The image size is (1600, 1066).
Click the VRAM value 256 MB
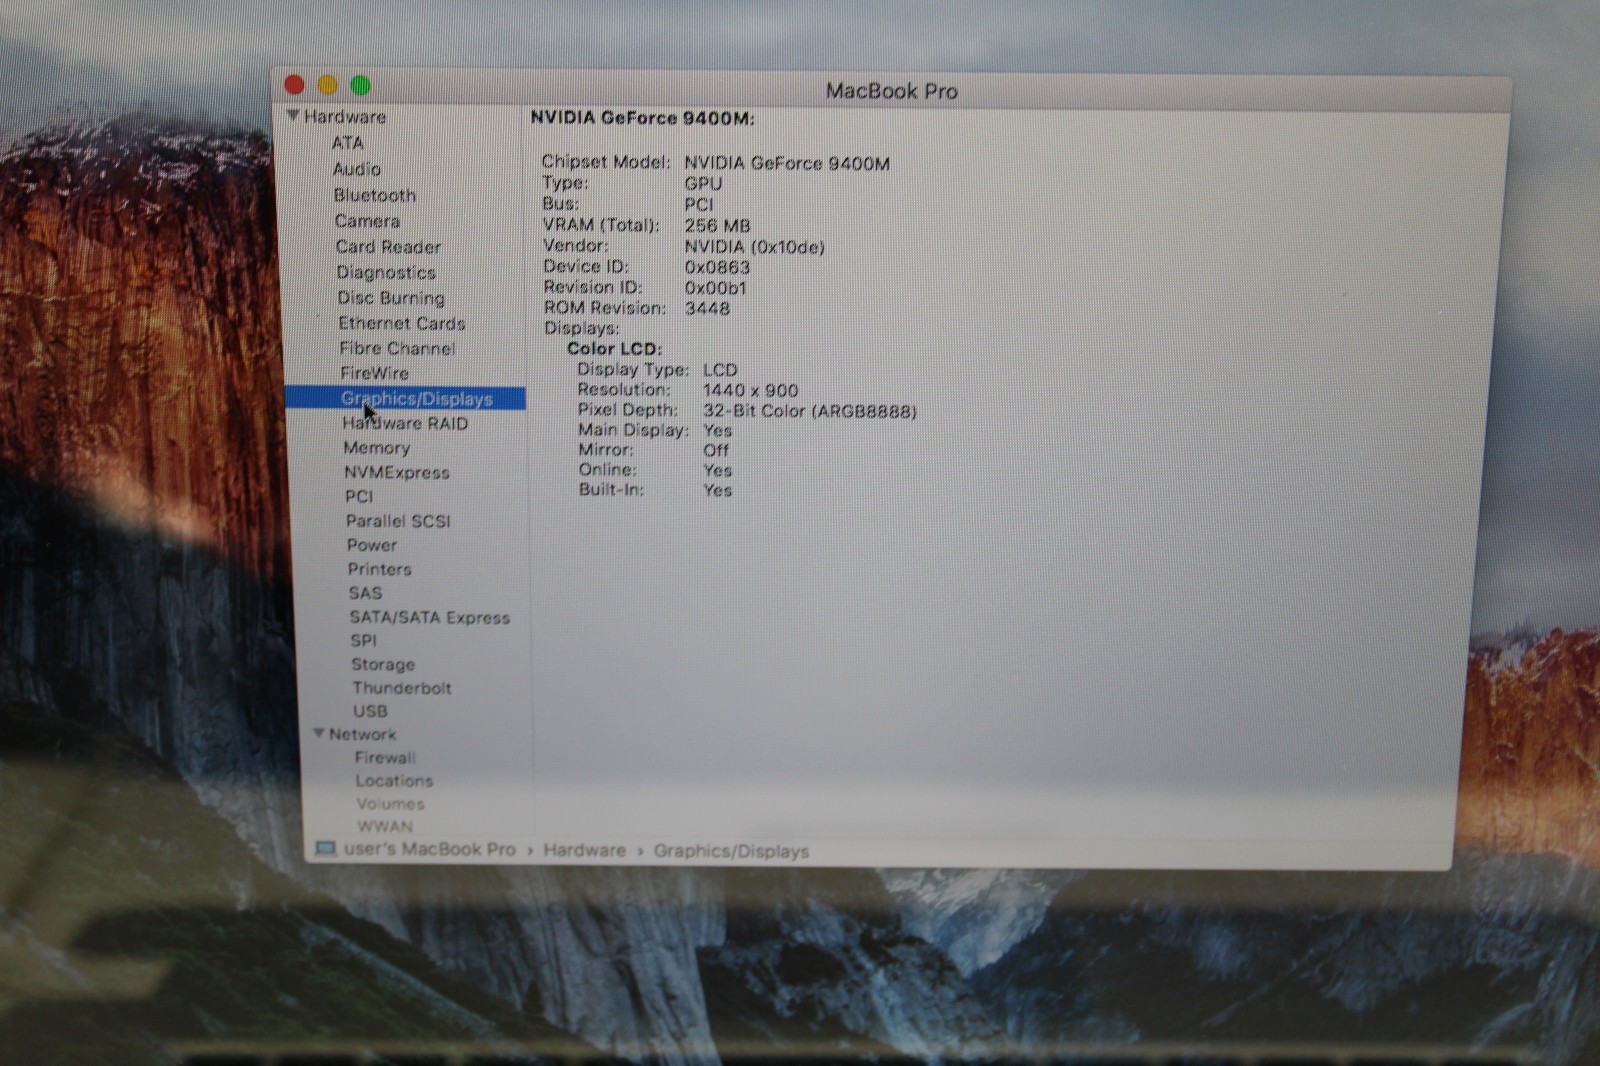tap(717, 226)
